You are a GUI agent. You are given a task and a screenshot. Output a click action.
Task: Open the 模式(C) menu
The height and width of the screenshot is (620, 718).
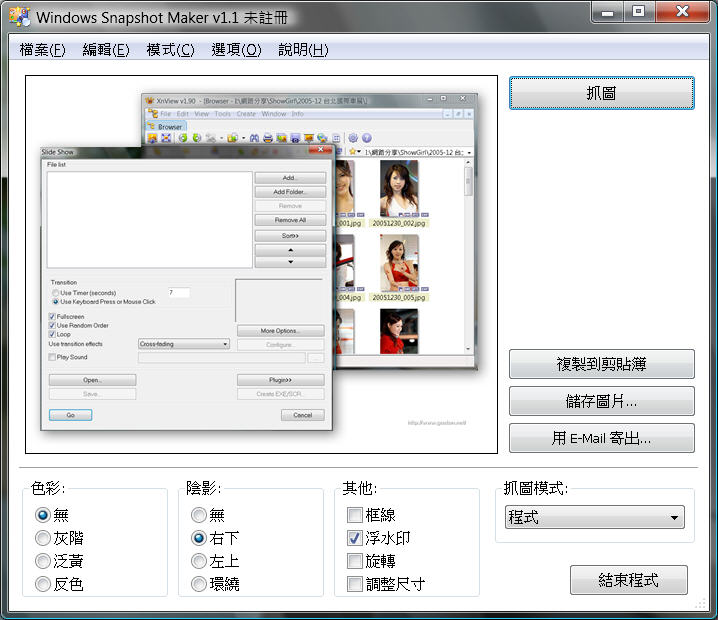(x=170, y=49)
